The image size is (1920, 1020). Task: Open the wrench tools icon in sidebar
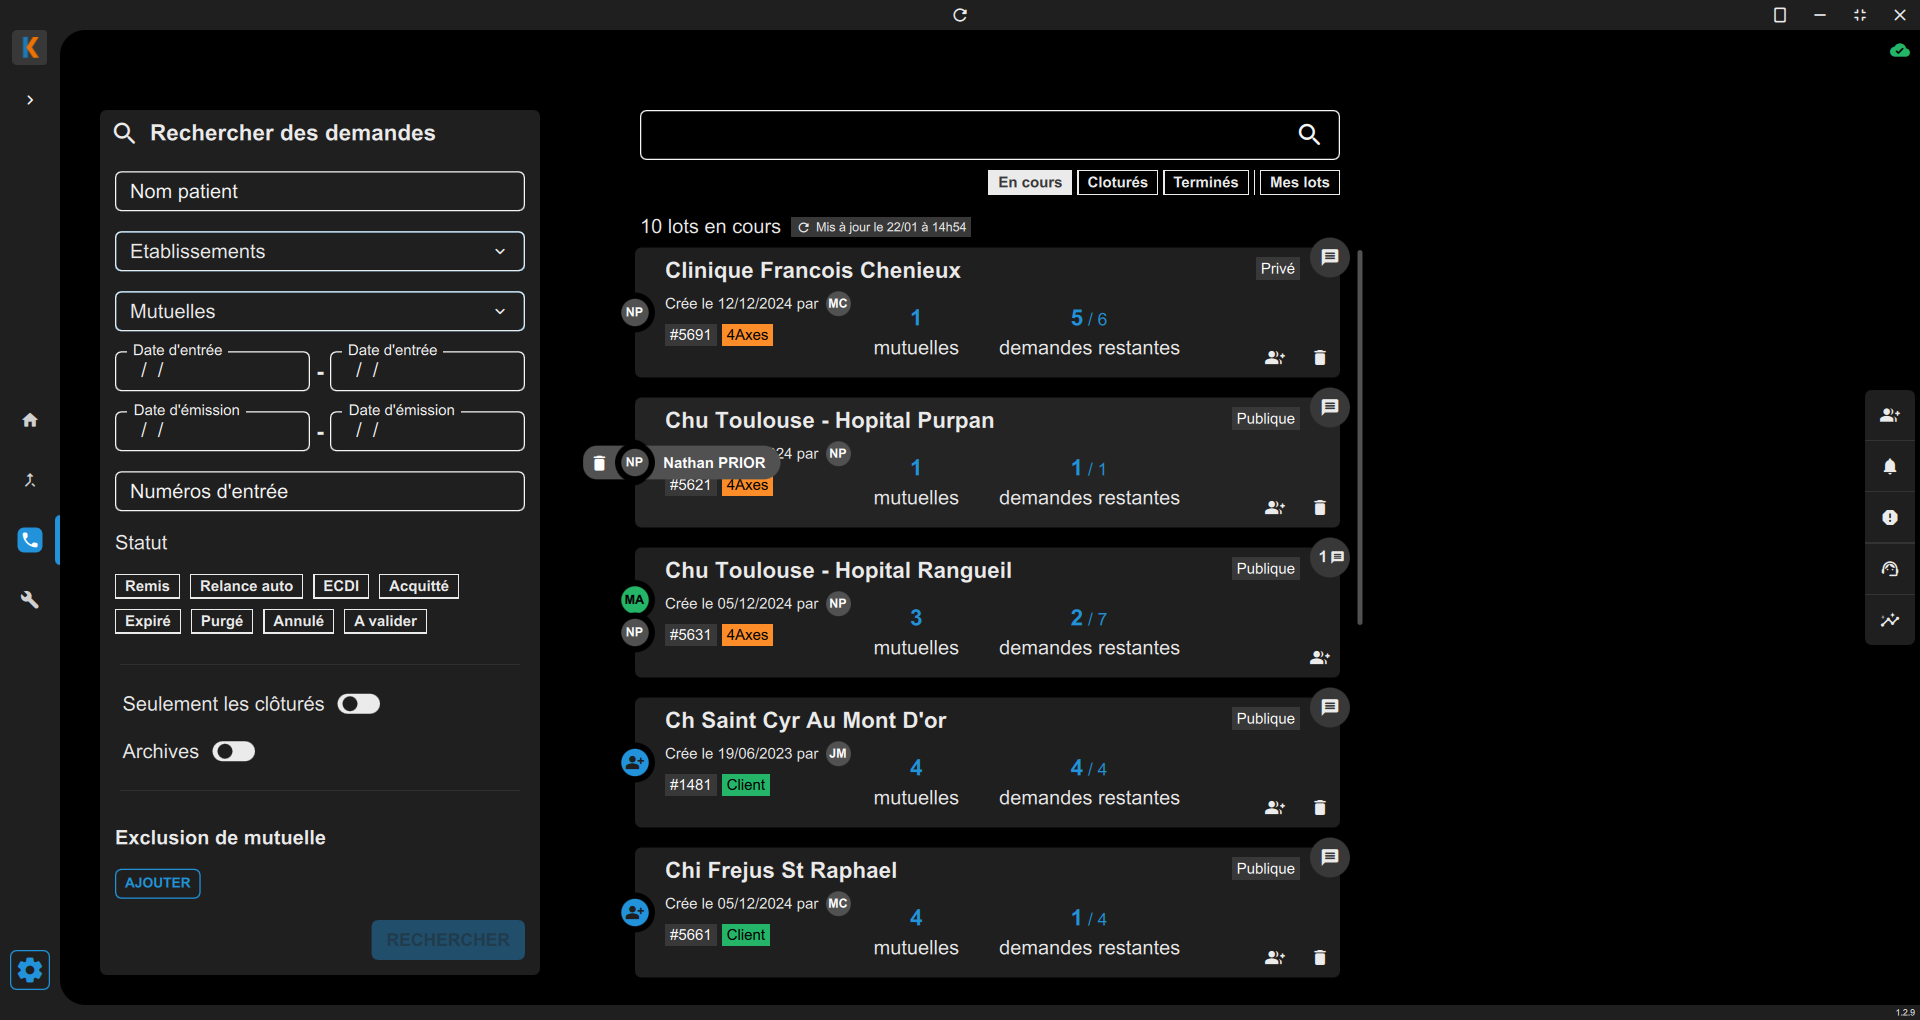[30, 600]
